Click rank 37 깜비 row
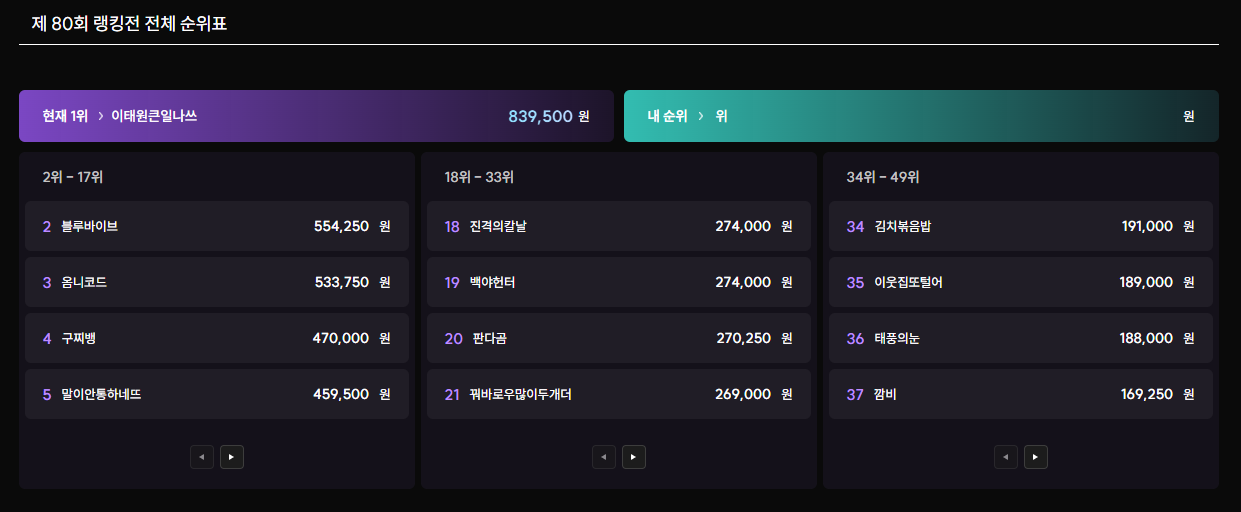Screen dimensions: 1241x512 pos(1021,394)
